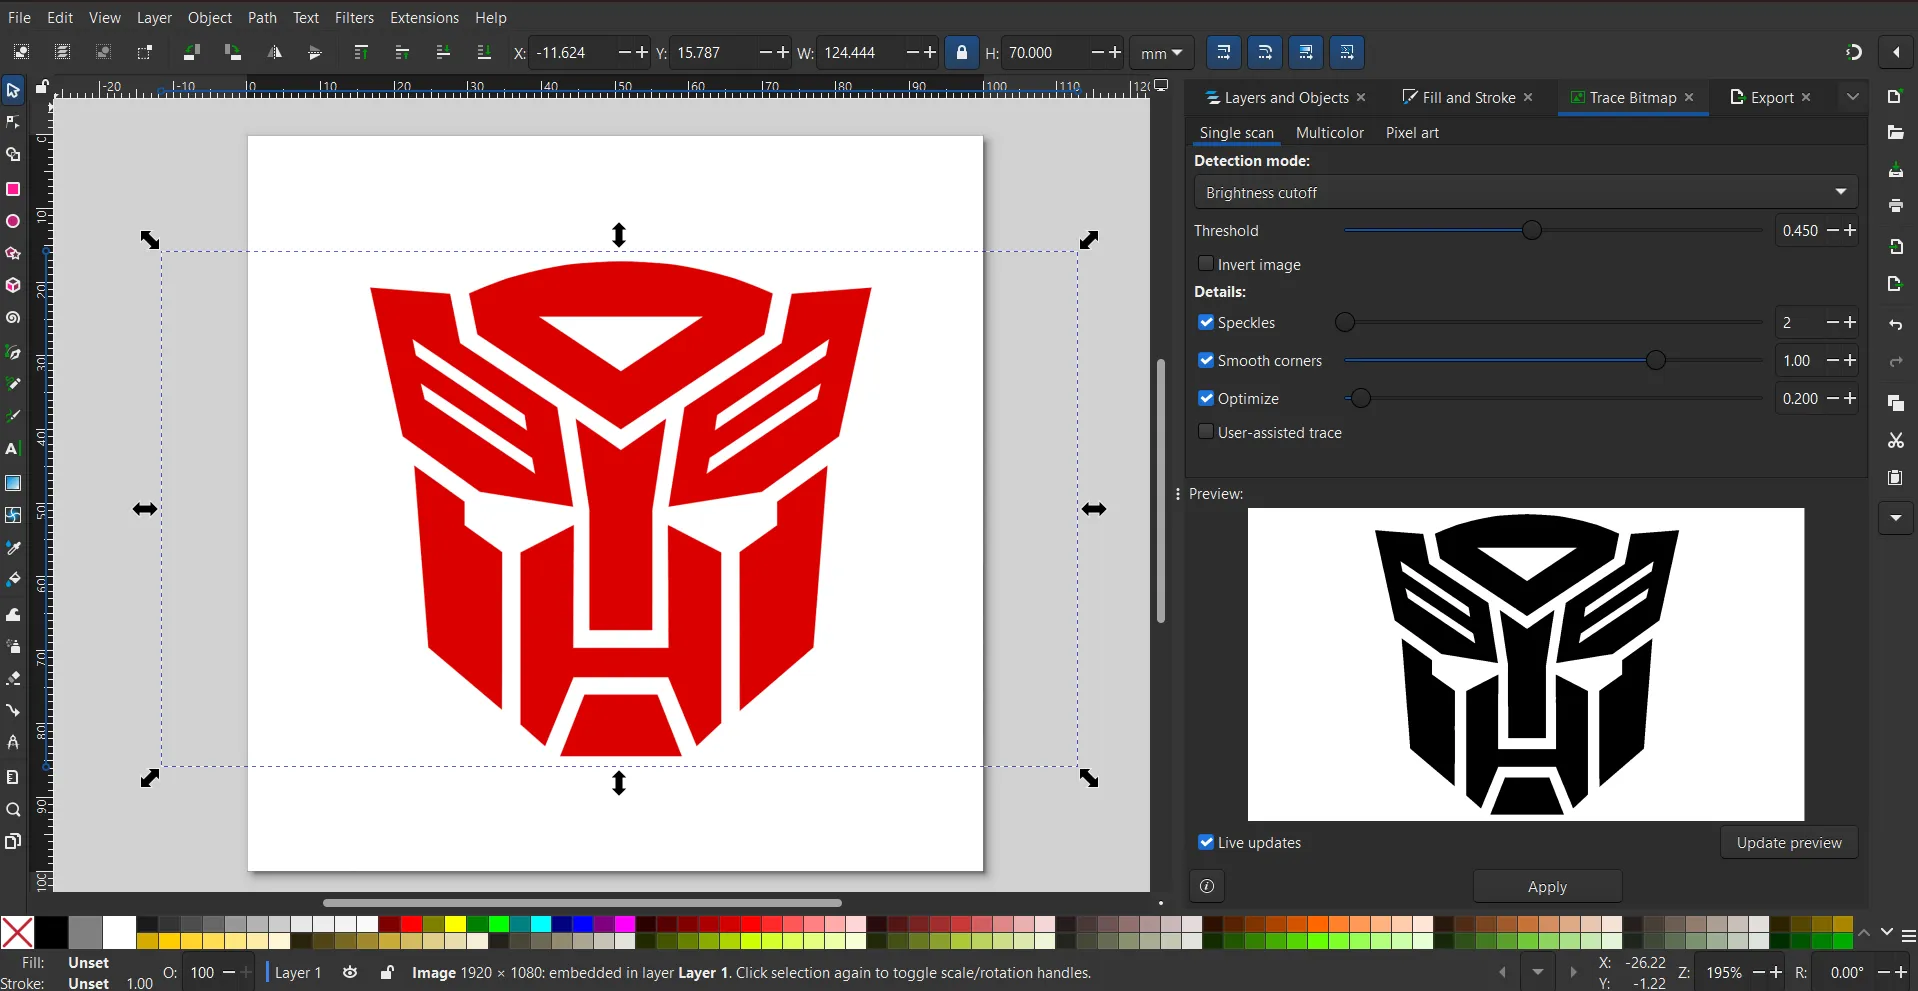
Task: Collapse the side dock arrow button
Action: point(1896,52)
